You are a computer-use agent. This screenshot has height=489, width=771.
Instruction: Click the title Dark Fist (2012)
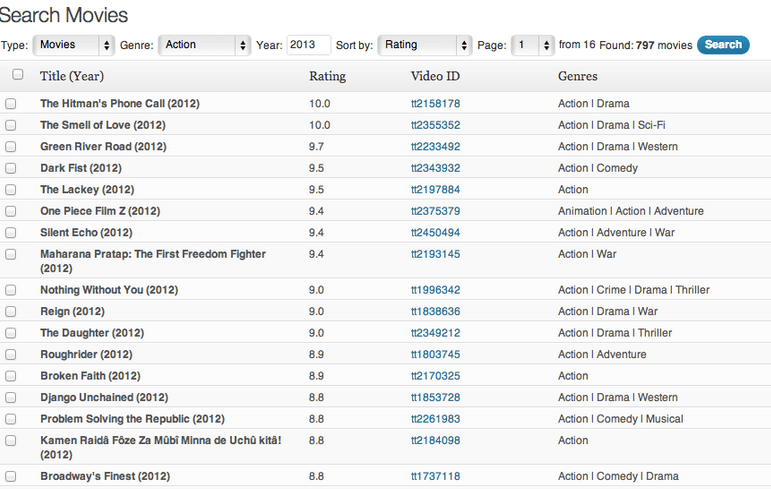click(x=81, y=168)
